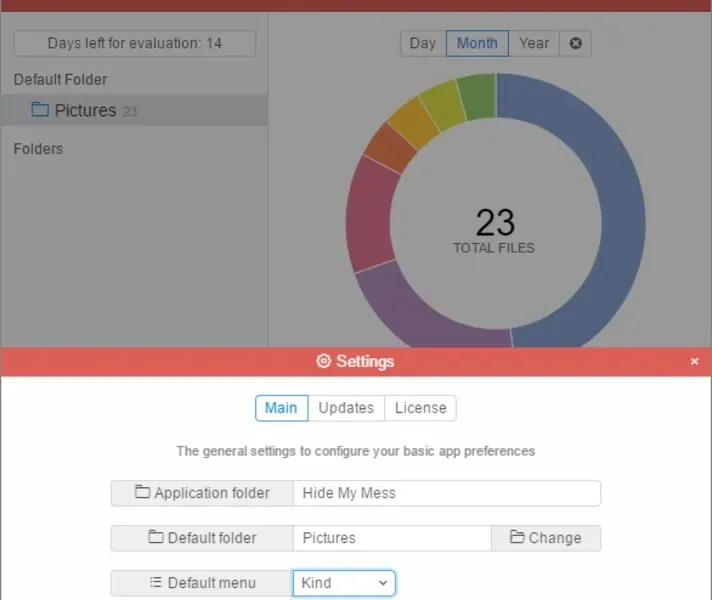This screenshot has width=712, height=600.
Task: Click the Default menu list icon
Action: (156, 582)
